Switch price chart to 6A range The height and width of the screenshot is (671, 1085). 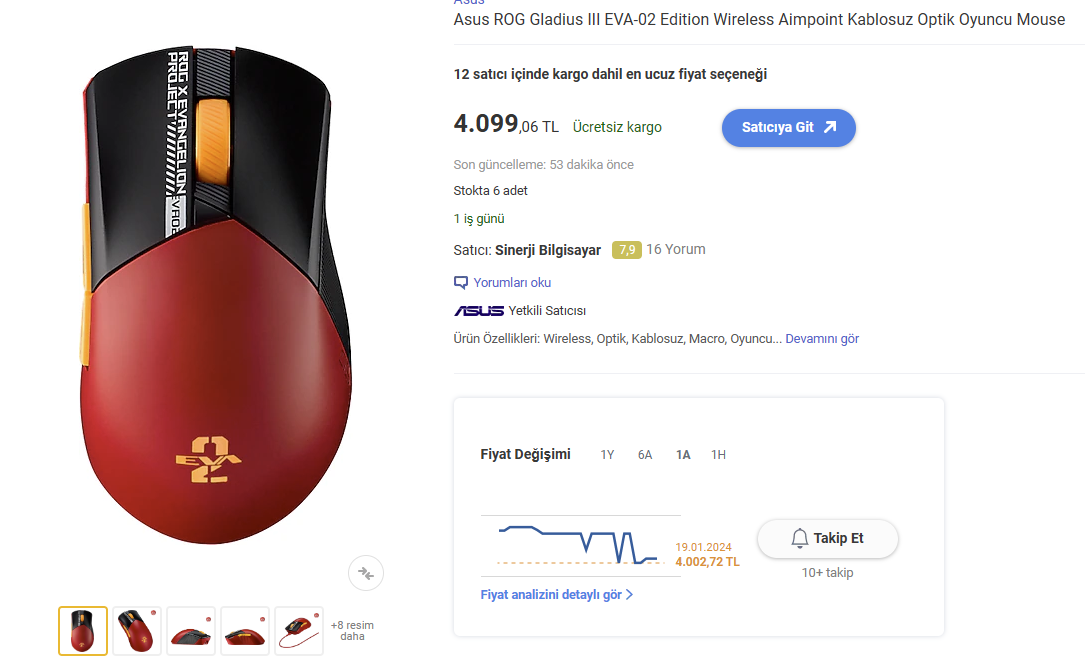pyautogui.click(x=645, y=455)
